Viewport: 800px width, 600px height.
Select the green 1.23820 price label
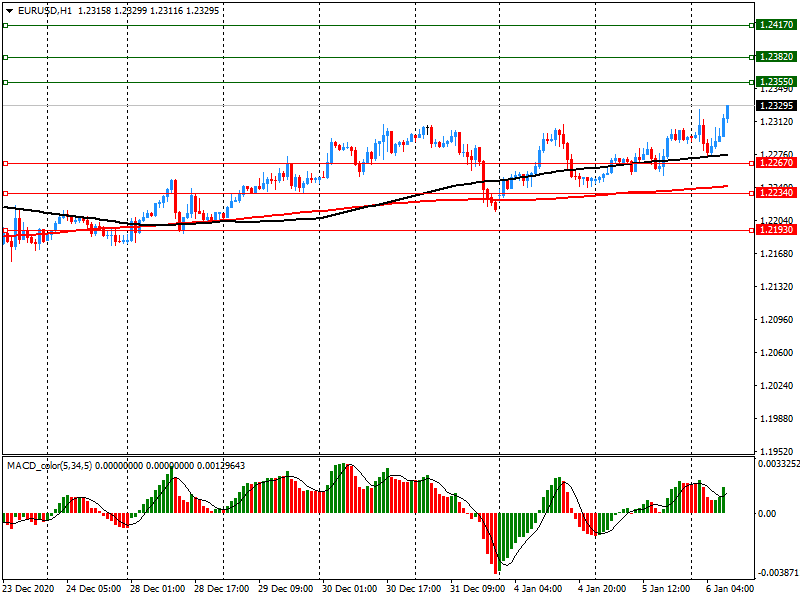[776, 57]
